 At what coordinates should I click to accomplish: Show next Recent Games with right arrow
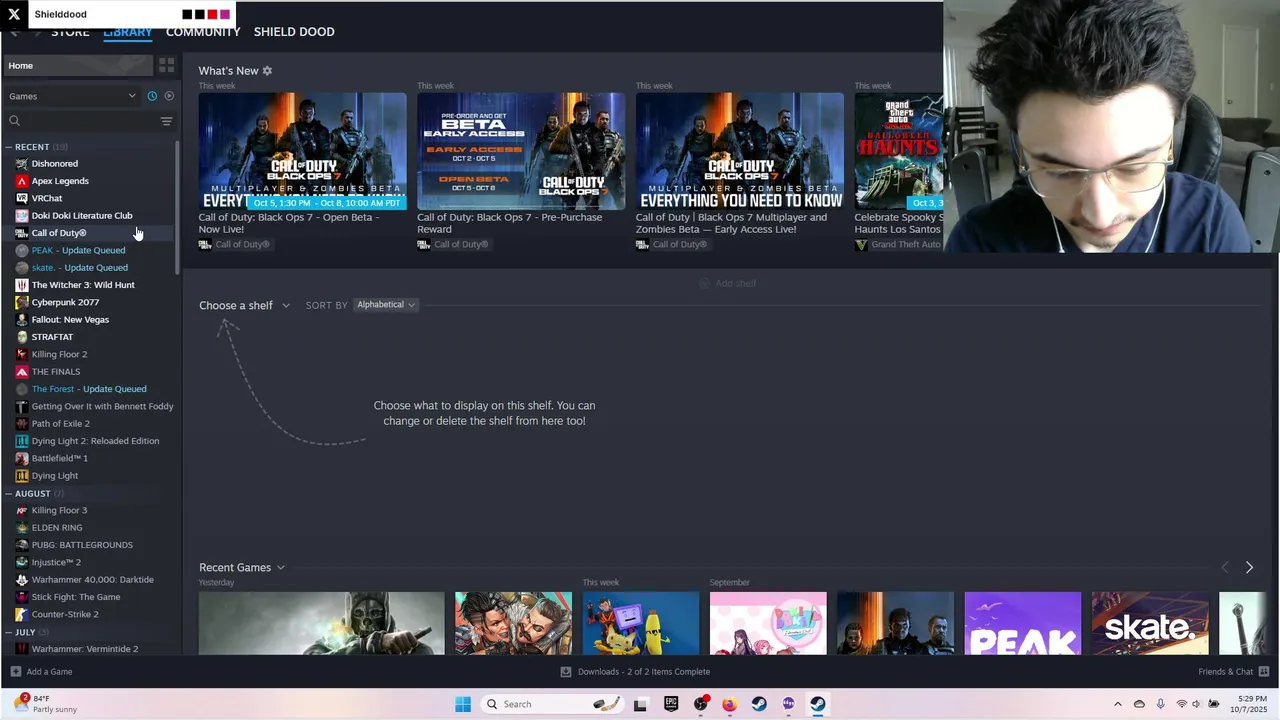(x=1249, y=567)
